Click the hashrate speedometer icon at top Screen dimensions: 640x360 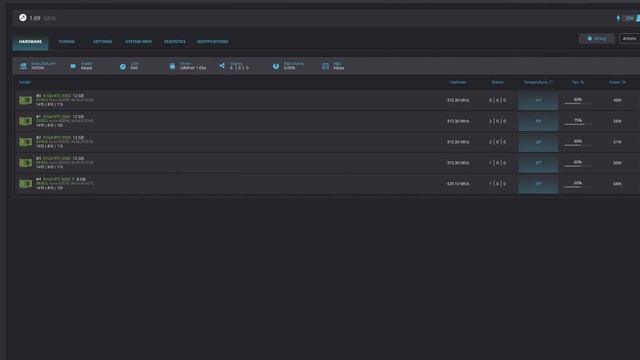(x=23, y=18)
